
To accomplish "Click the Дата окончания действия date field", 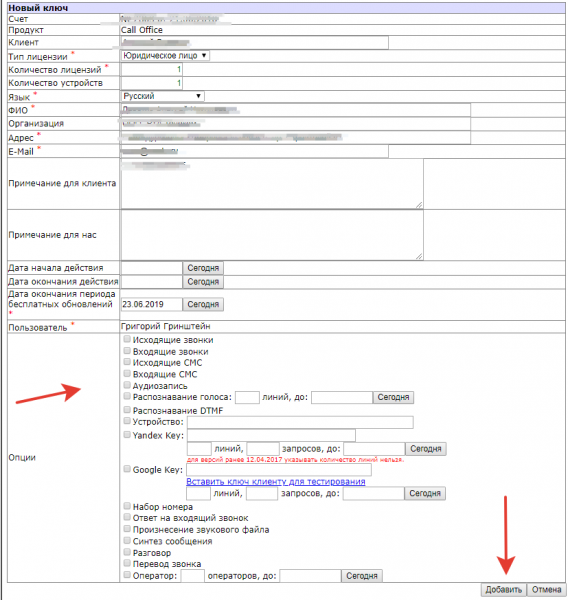I will (152, 282).
